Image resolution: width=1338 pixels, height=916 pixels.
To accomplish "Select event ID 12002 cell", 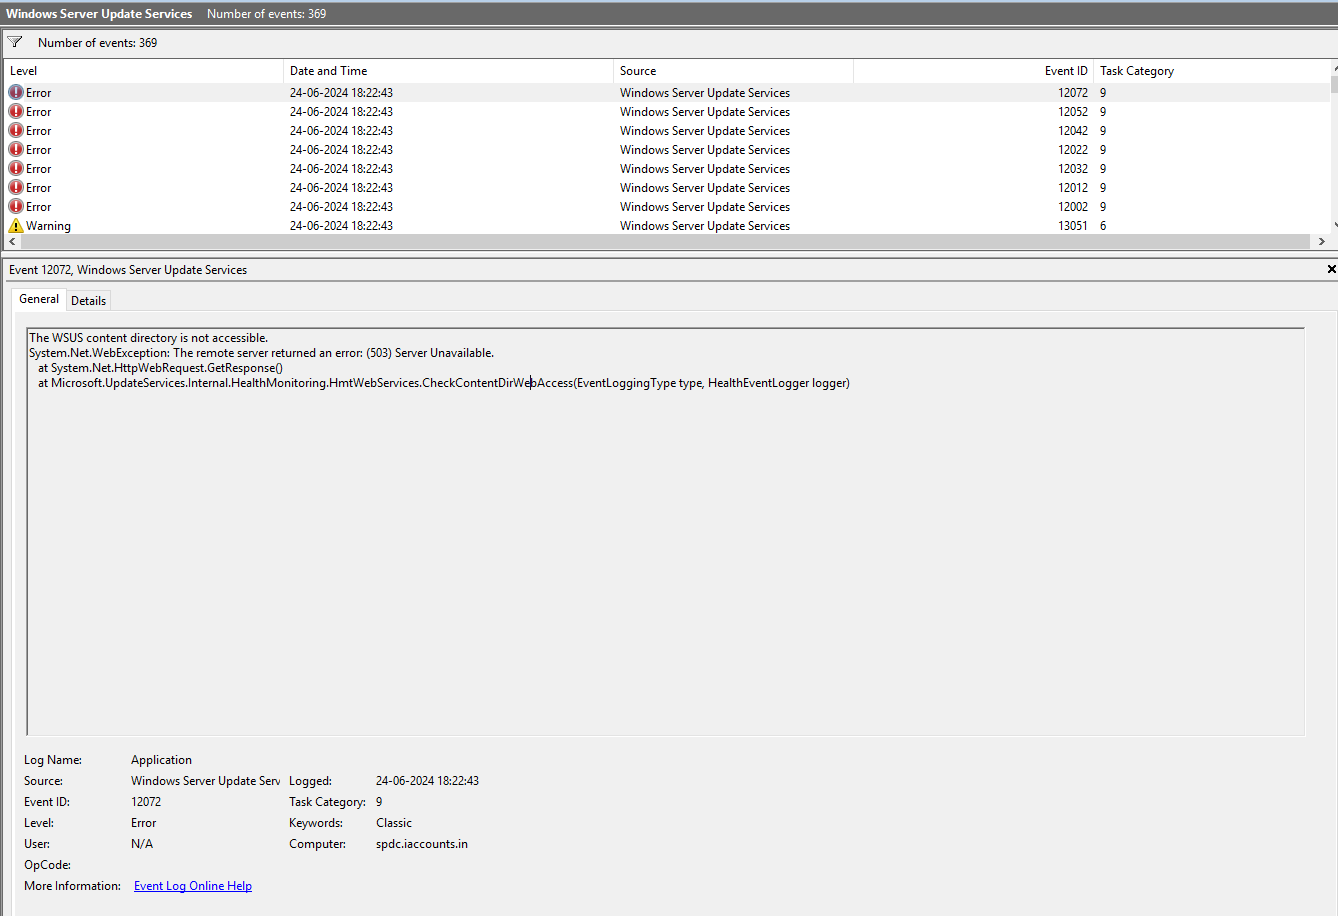I will 1073,206.
